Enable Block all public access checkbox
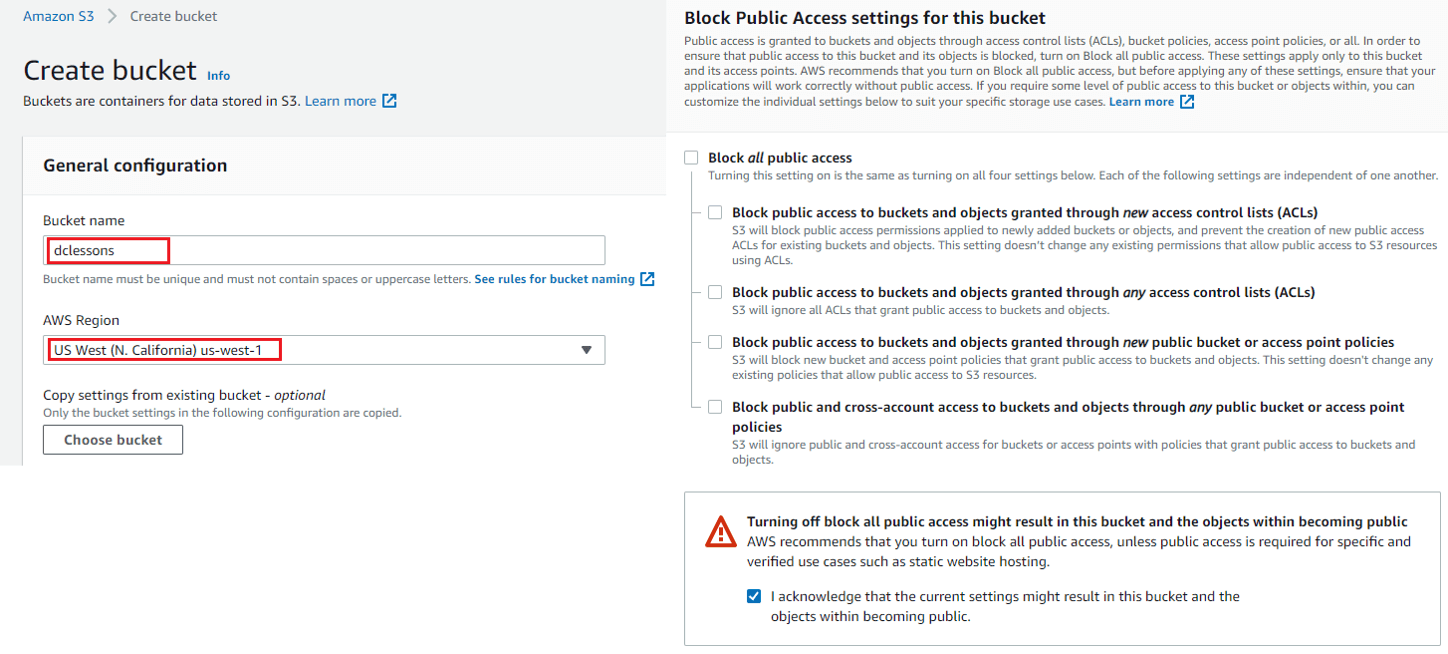The image size is (1448, 654). tap(691, 158)
